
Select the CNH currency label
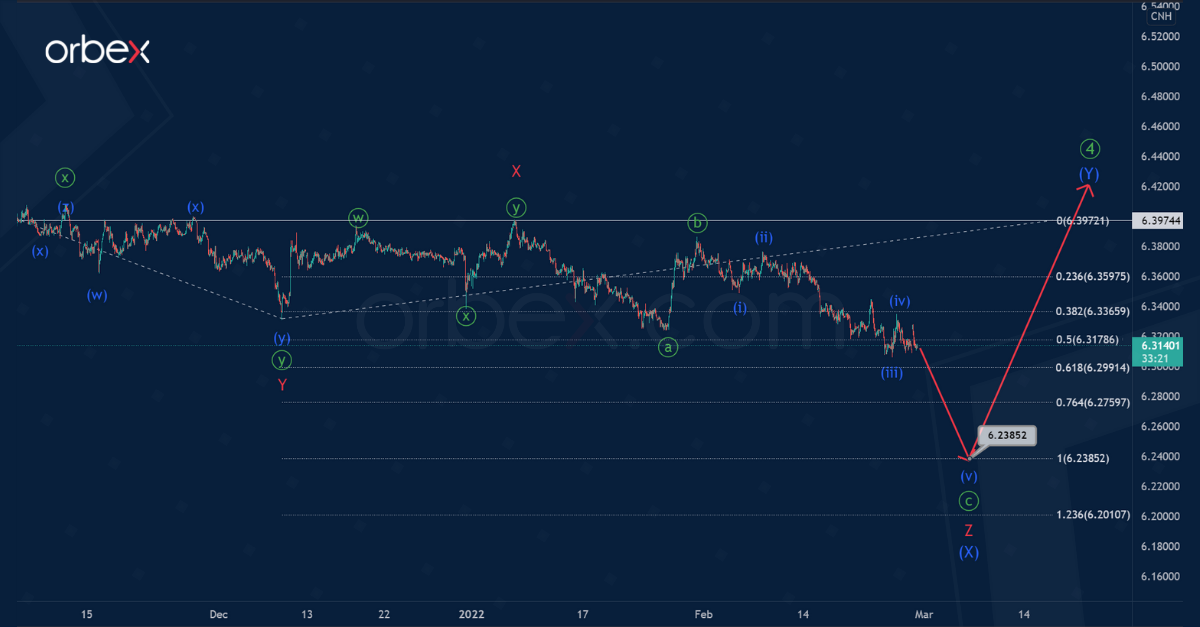coord(1161,16)
